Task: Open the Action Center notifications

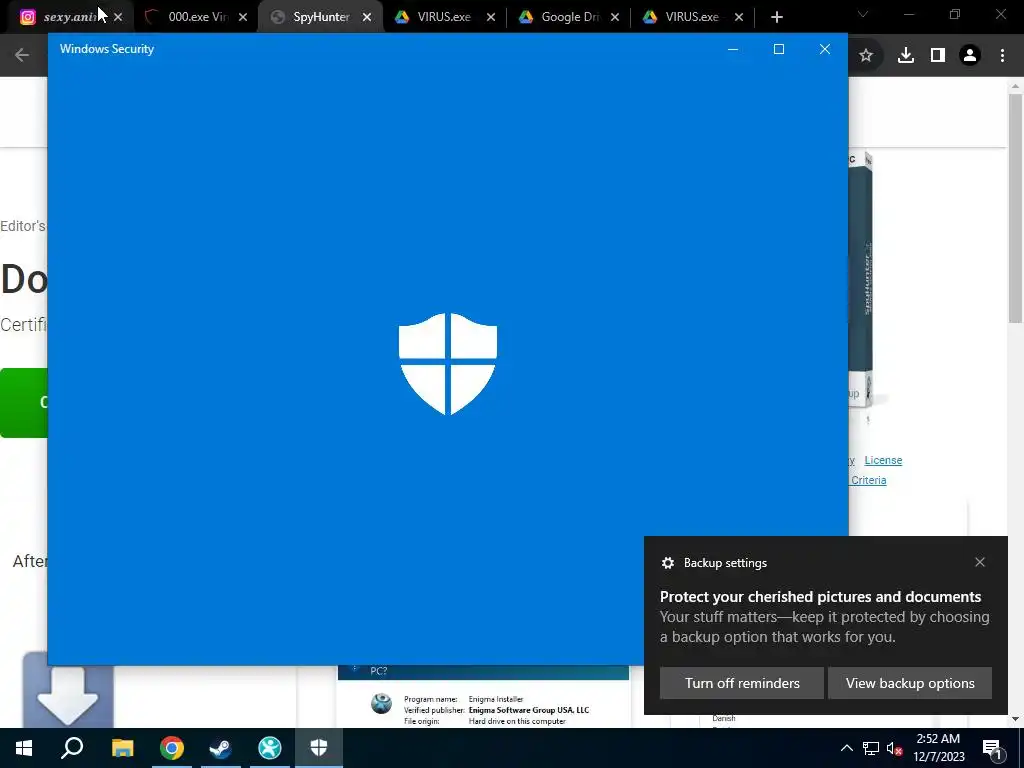Action: 992,748
